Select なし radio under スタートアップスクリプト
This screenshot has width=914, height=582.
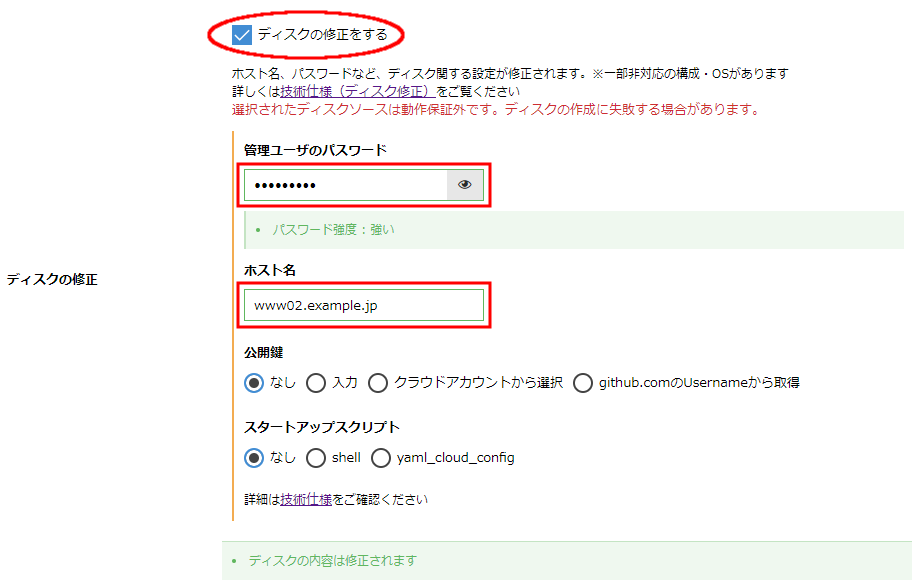pyautogui.click(x=255, y=458)
